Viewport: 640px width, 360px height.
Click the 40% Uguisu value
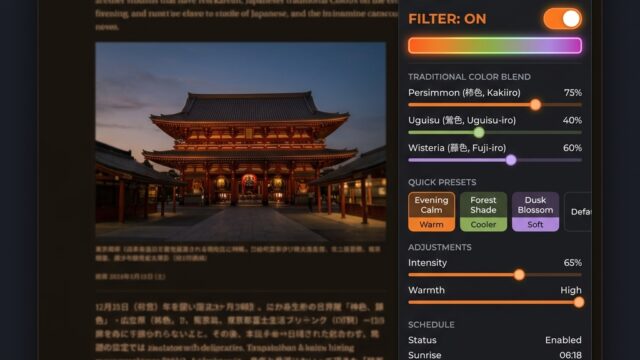(572, 120)
